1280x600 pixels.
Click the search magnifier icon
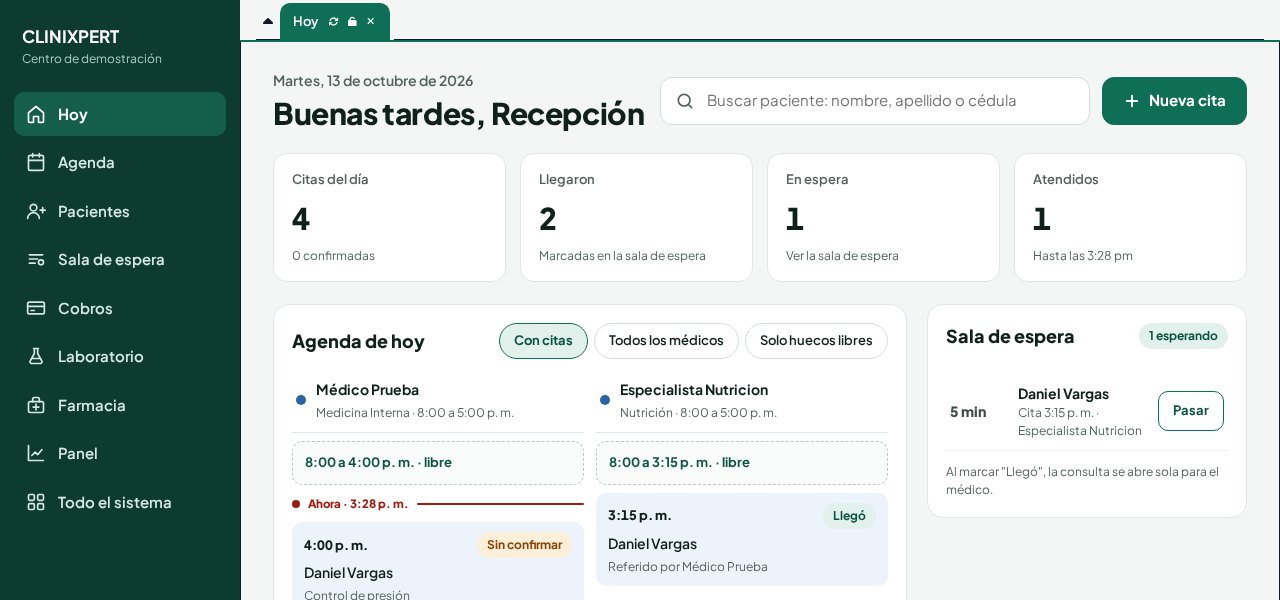(685, 101)
